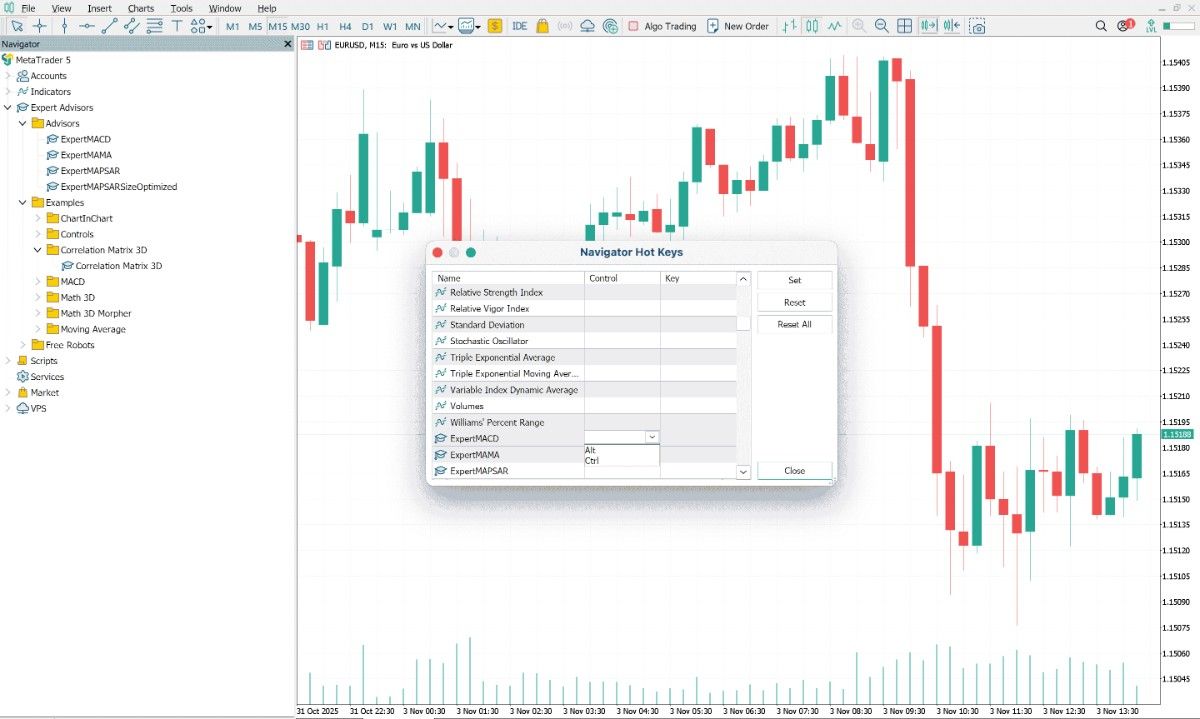Toggle chart auto scroll
Viewport: 1200px width, 719px height.
pos(928,26)
